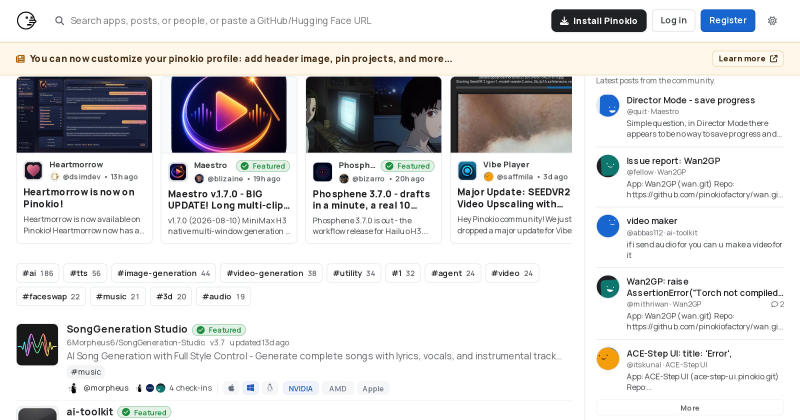This screenshot has width=800, height=420.
Task: Click the @bizarro author avatar
Action: click(344, 179)
